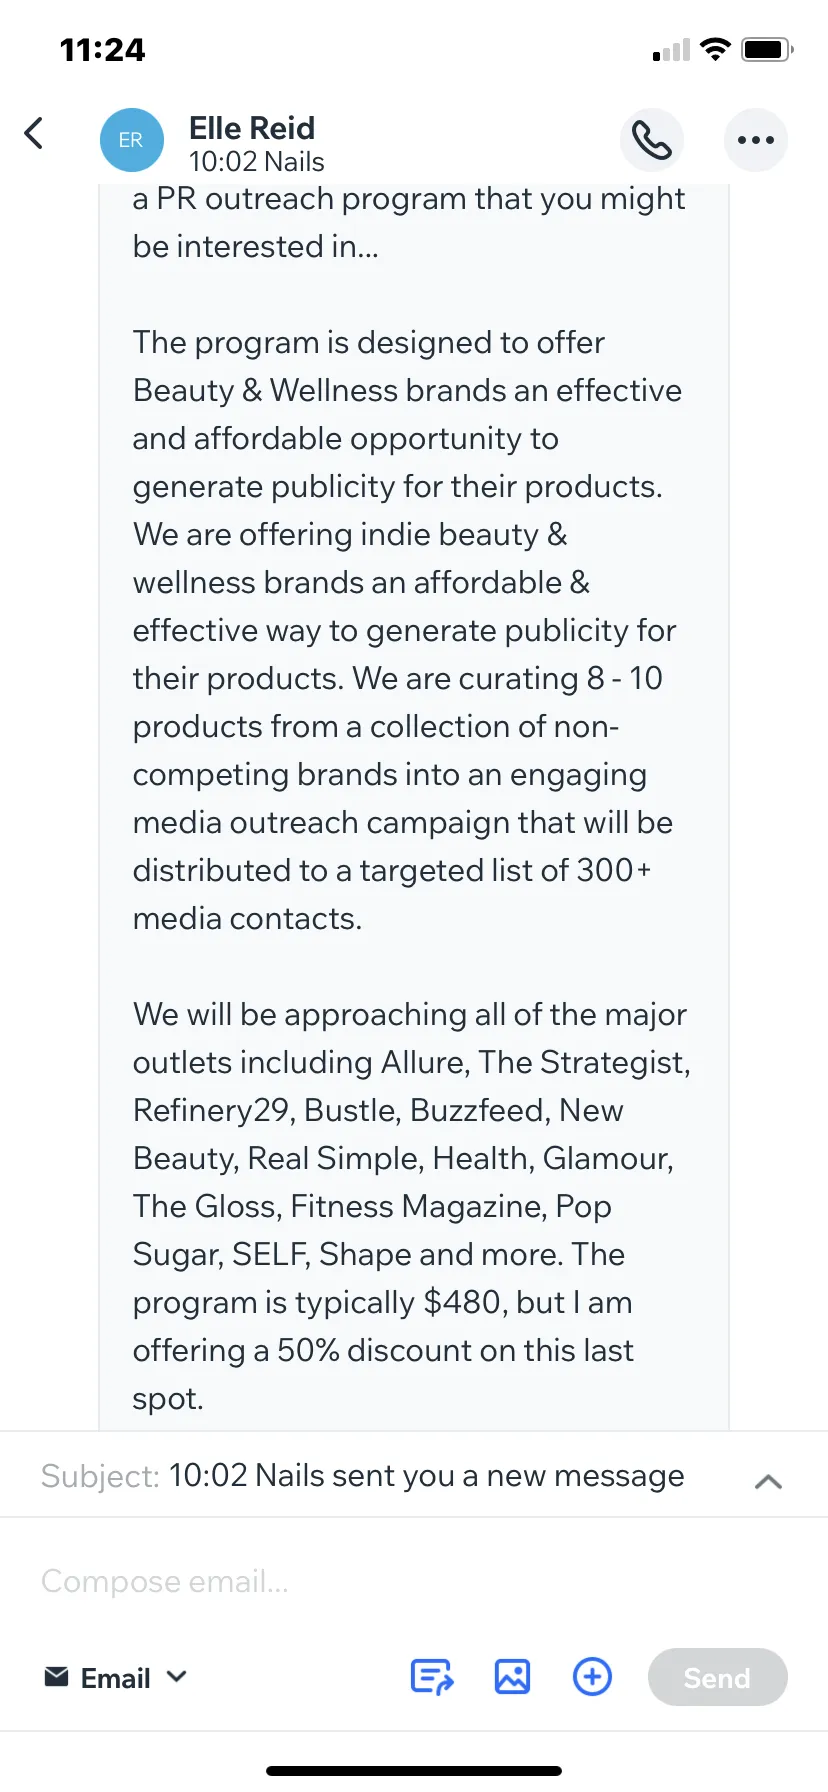Insert a saved reply template
The height and width of the screenshot is (1792, 828).
coord(432,1677)
